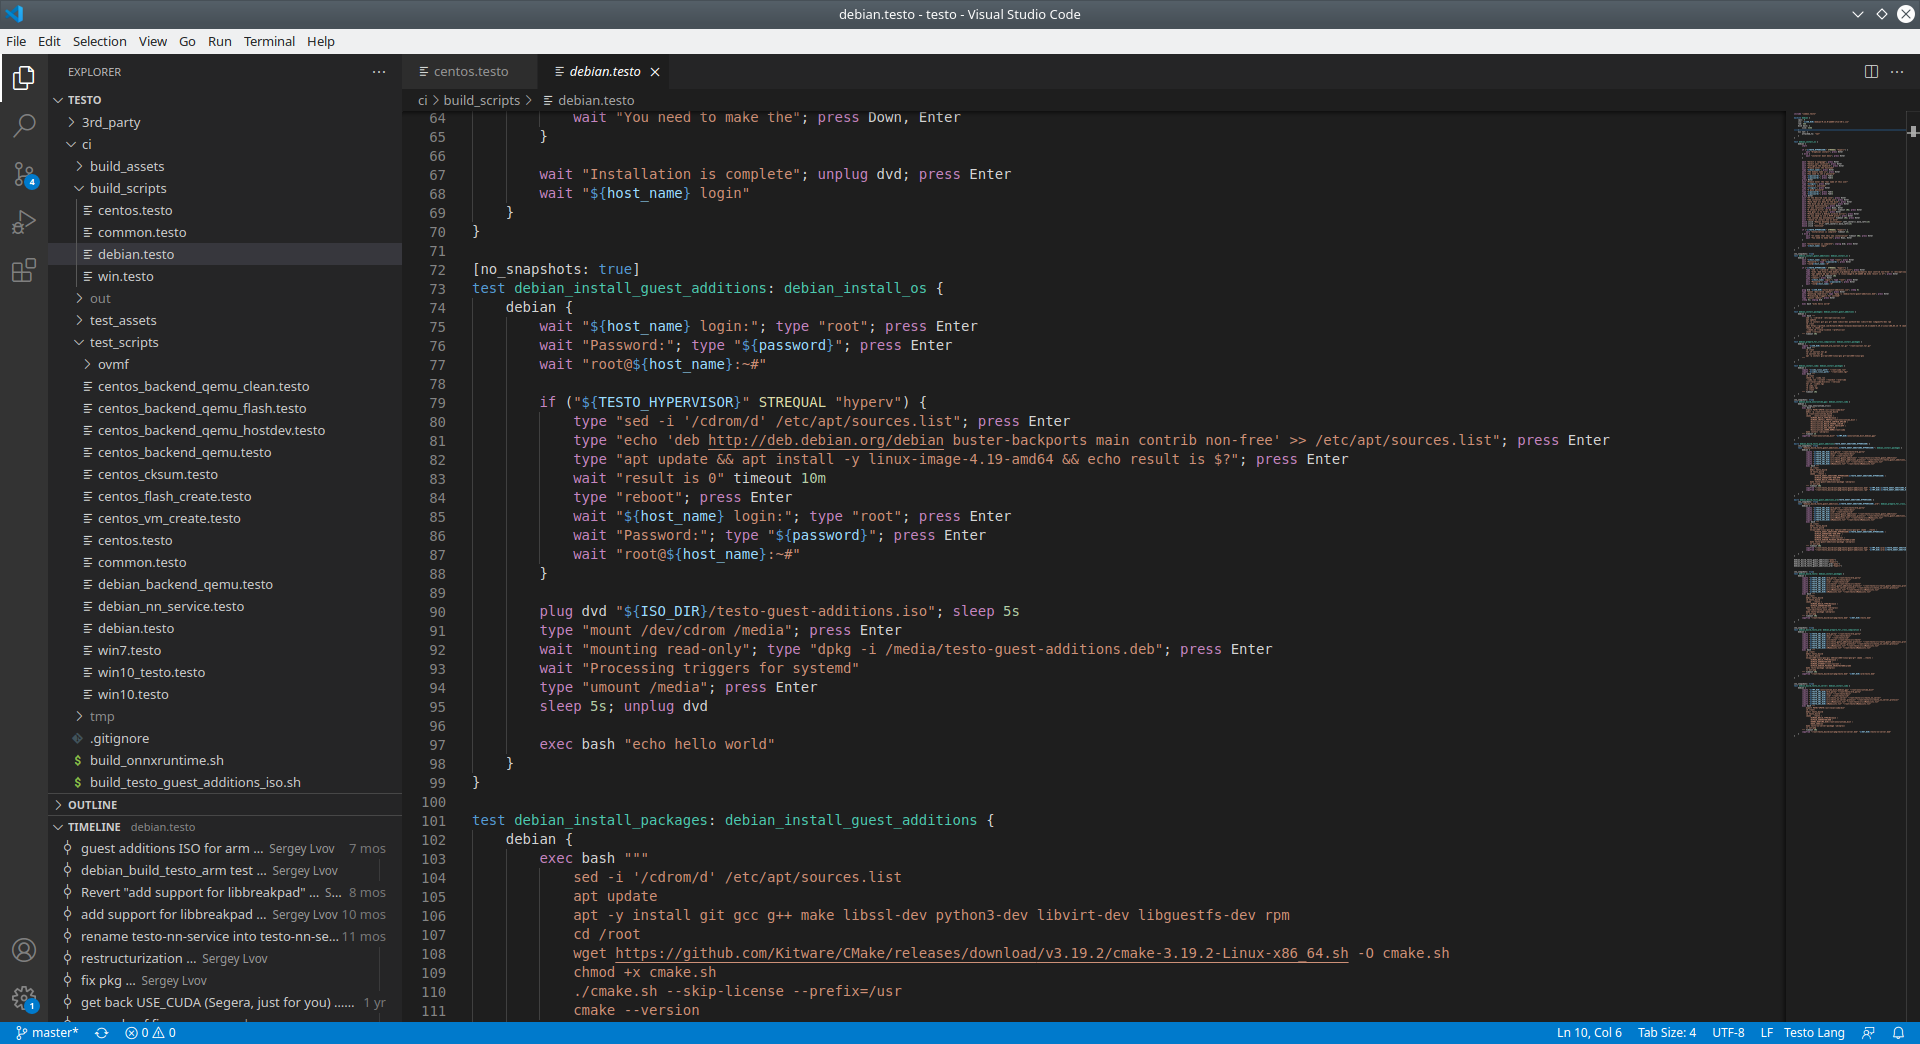Open notifications bell icon
Viewport: 1920px width, 1044px height.
1898,1033
